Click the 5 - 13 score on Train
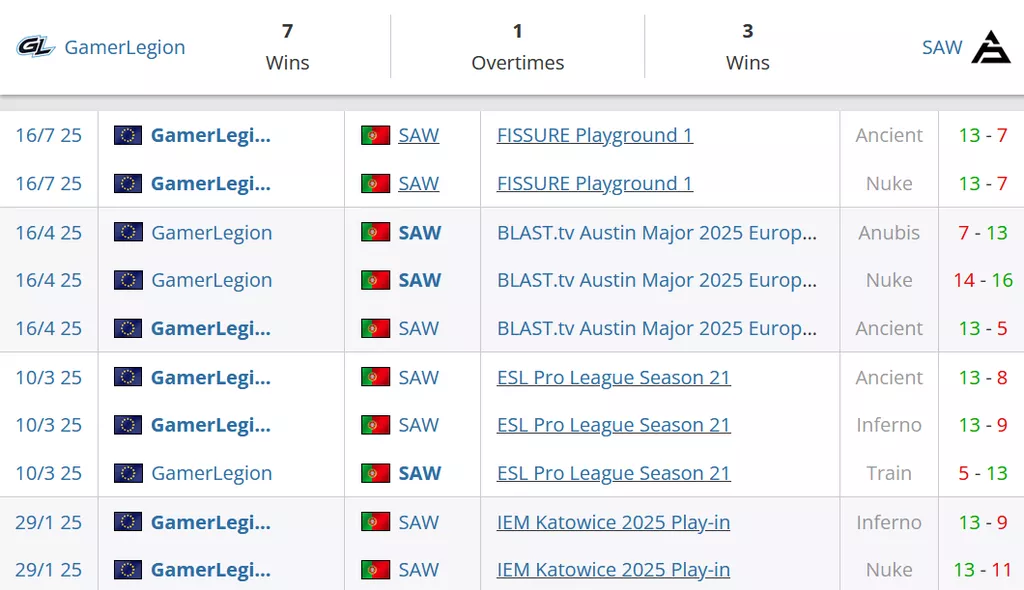Viewport: 1024px width, 590px height. pos(982,473)
